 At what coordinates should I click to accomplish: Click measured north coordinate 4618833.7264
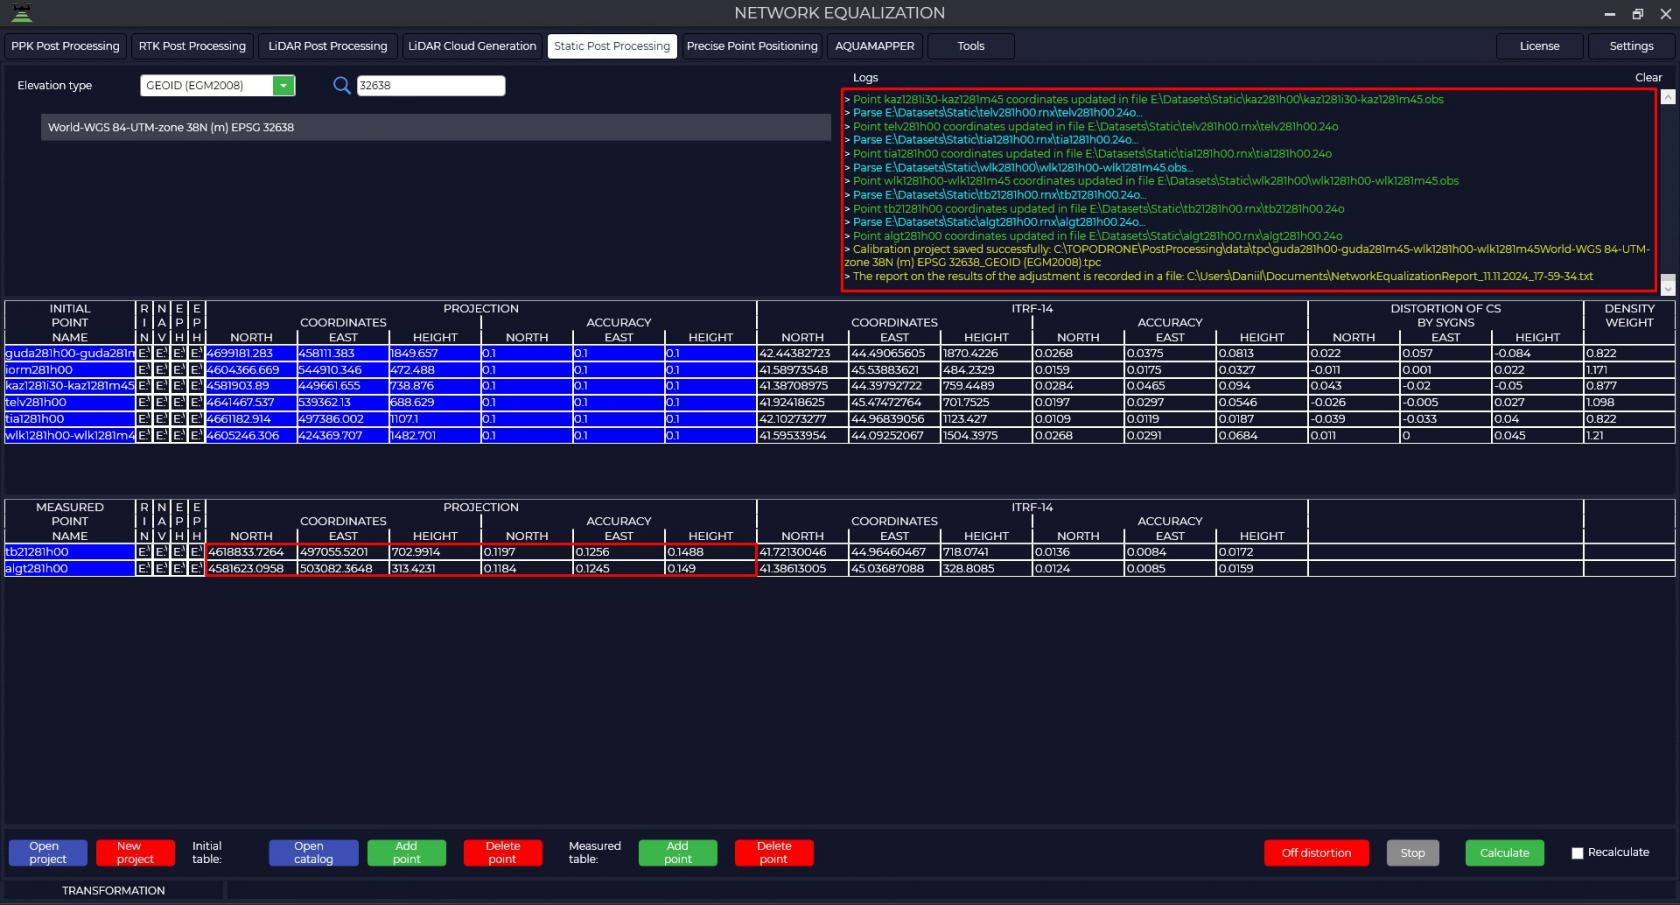[x=251, y=552]
